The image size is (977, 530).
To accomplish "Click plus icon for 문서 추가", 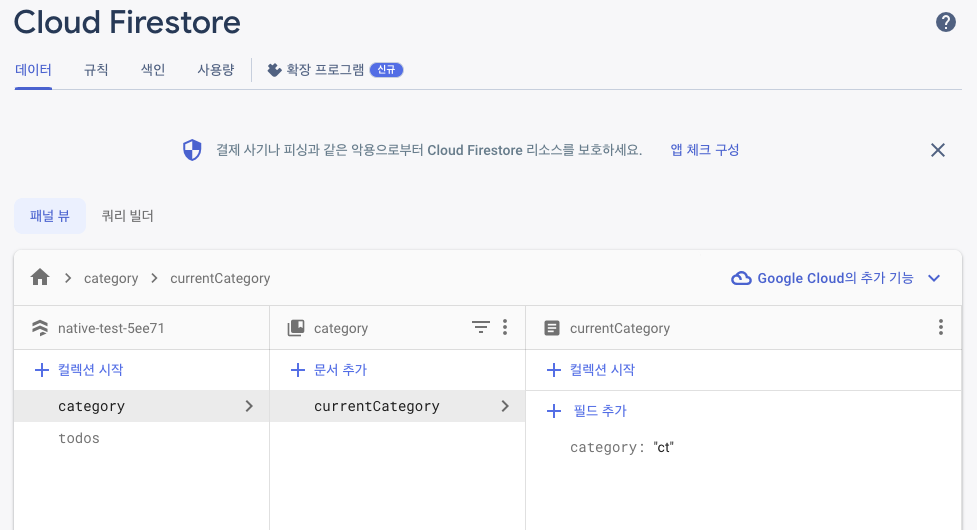I will (298, 370).
